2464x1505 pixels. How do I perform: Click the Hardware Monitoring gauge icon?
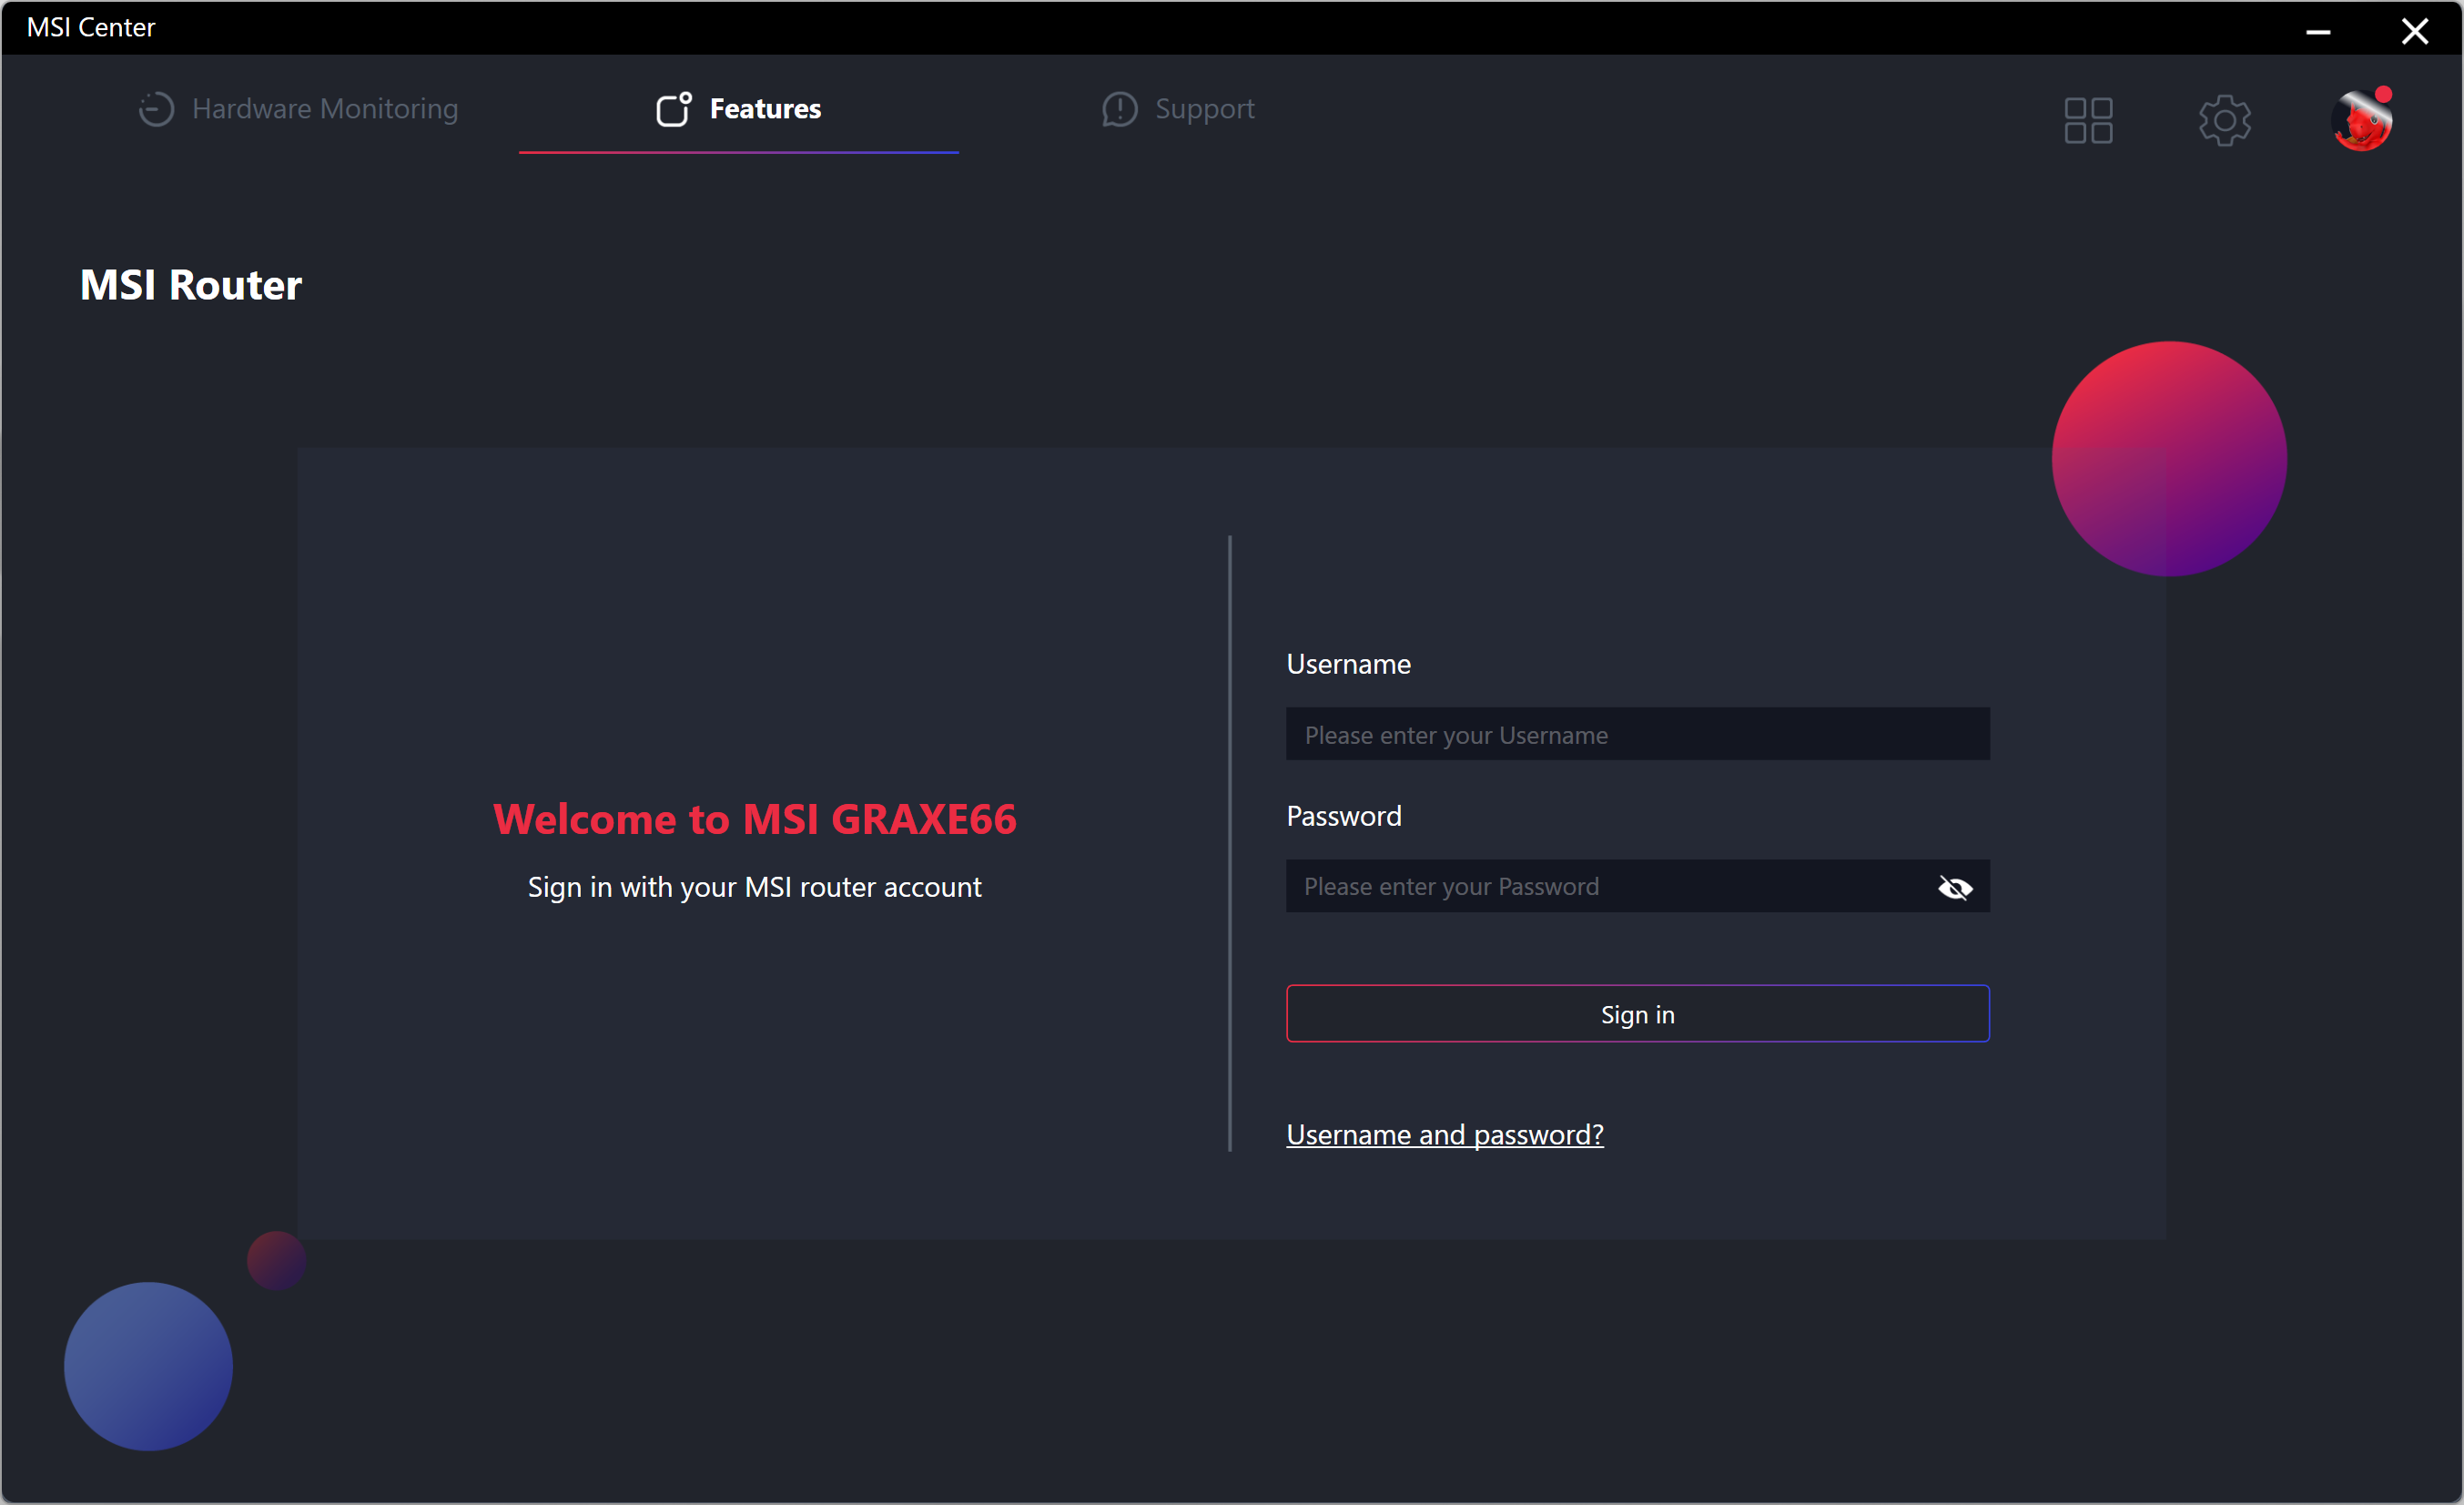click(x=156, y=109)
